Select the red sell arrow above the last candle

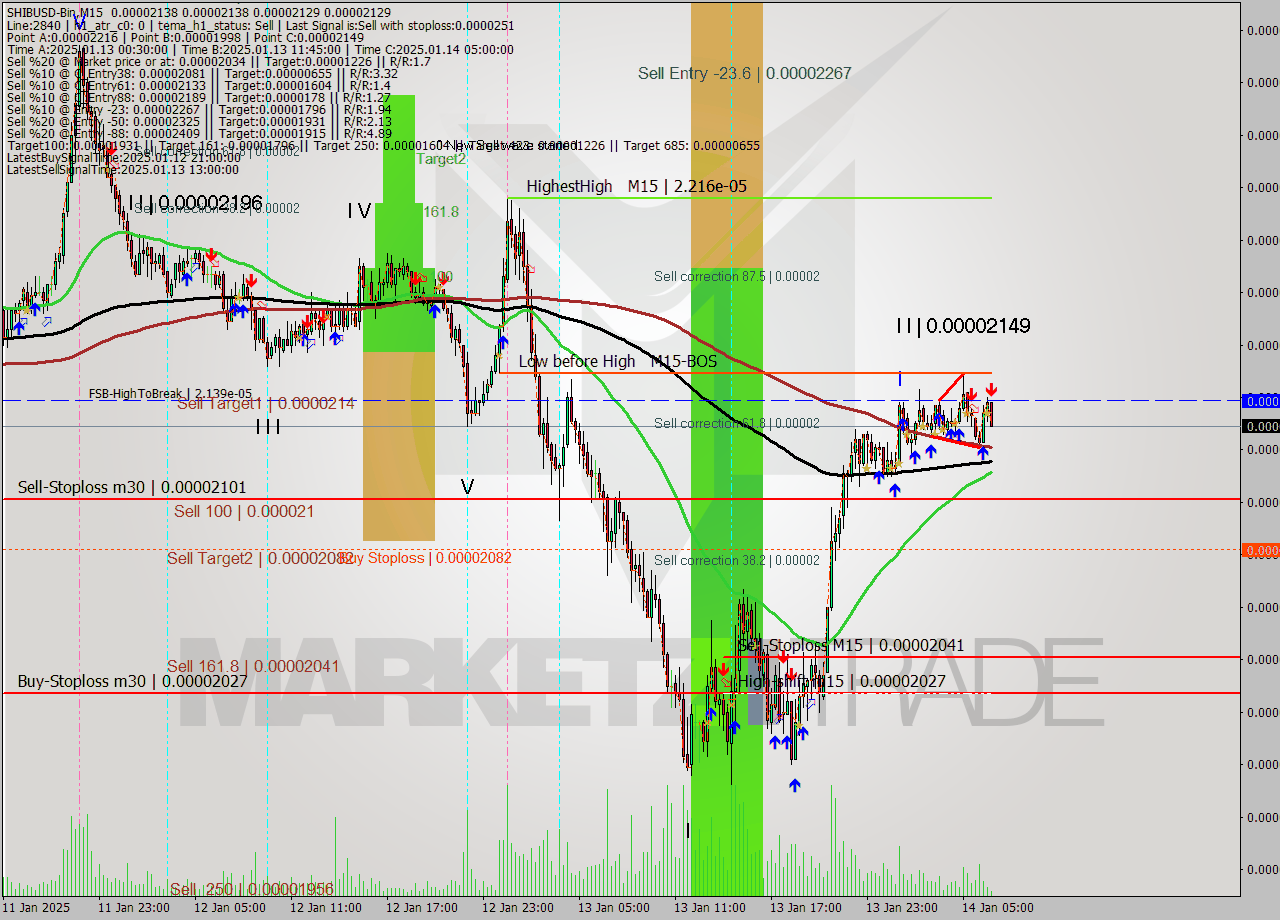pyautogui.click(x=991, y=389)
